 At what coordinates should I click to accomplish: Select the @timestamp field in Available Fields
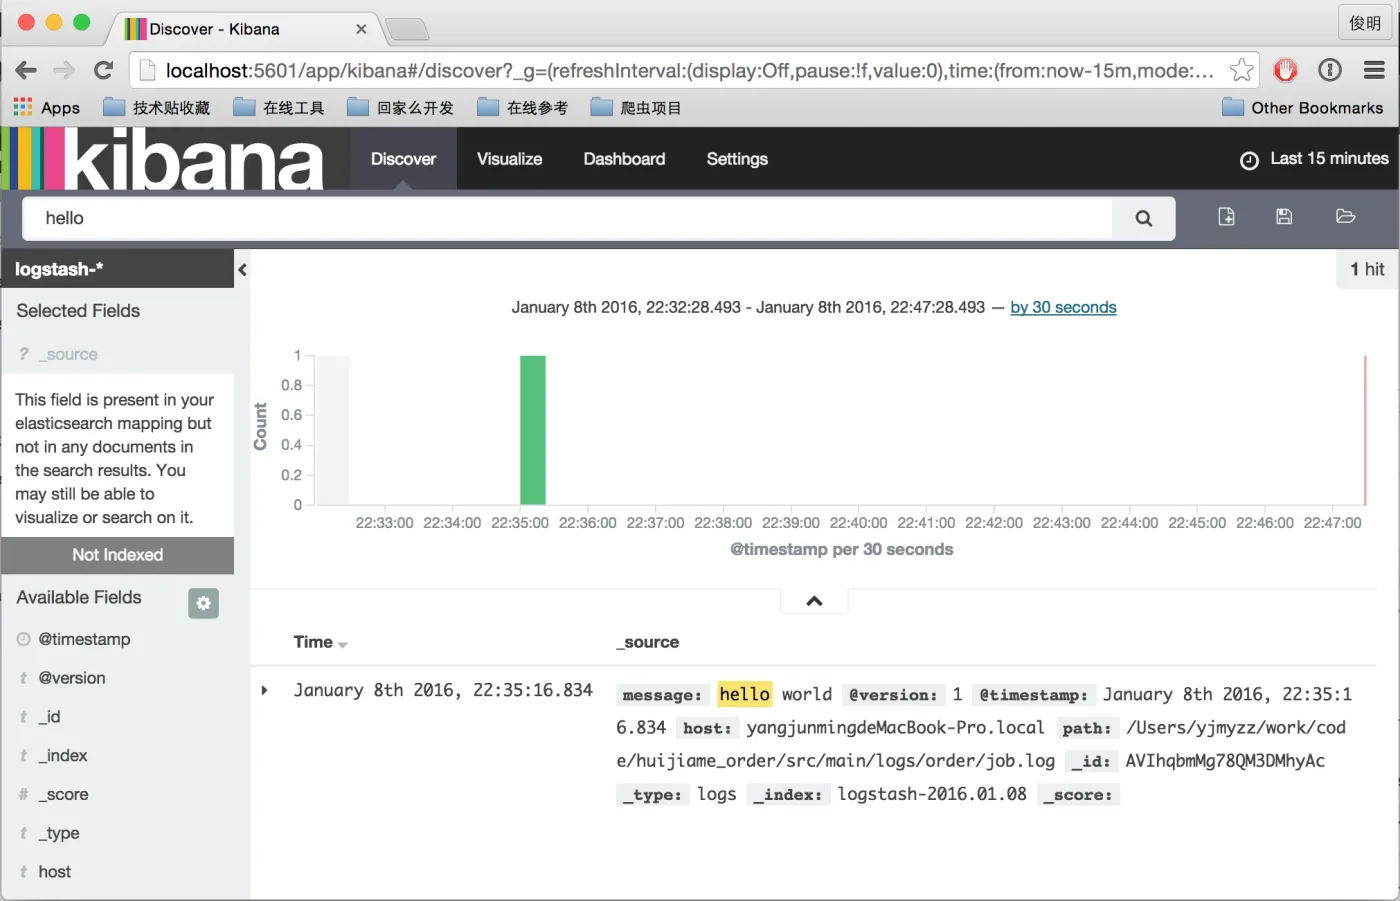tap(84, 639)
